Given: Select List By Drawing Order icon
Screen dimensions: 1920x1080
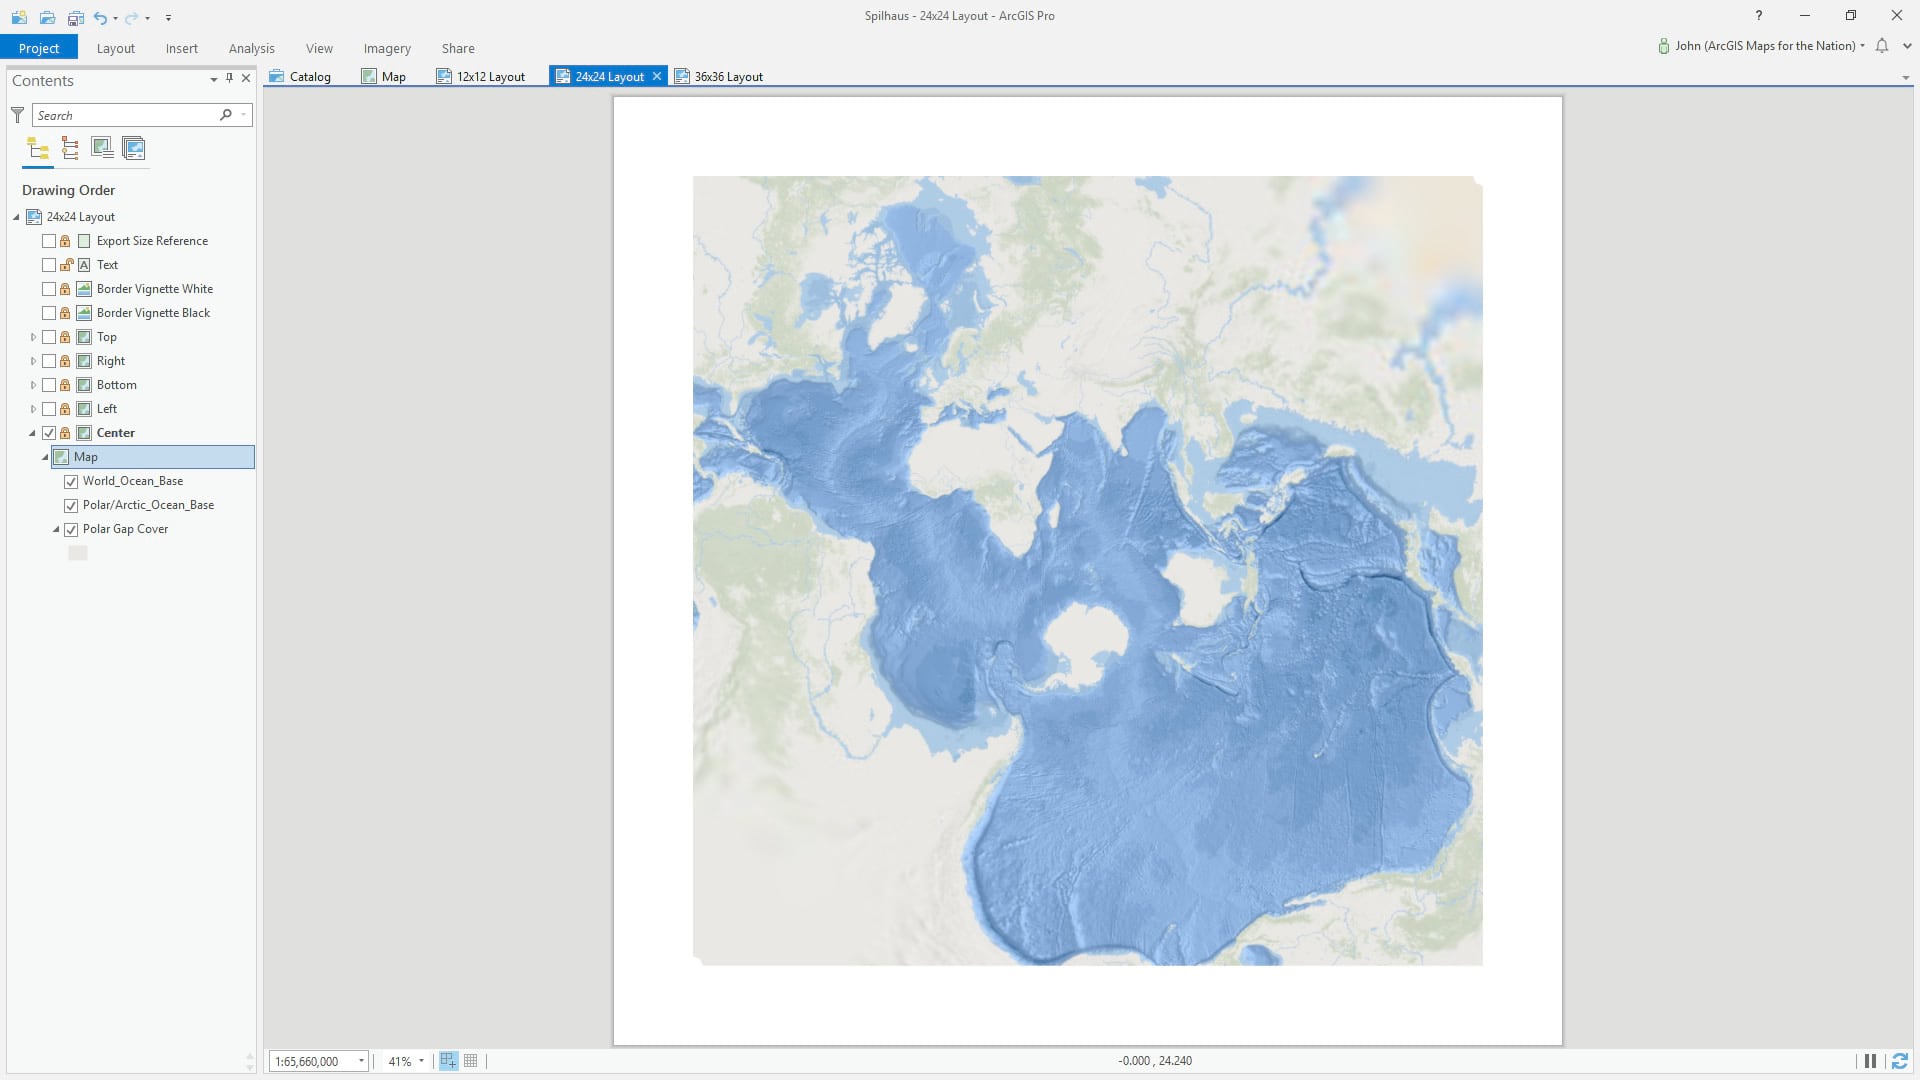Looking at the screenshot, I should click(x=38, y=149).
